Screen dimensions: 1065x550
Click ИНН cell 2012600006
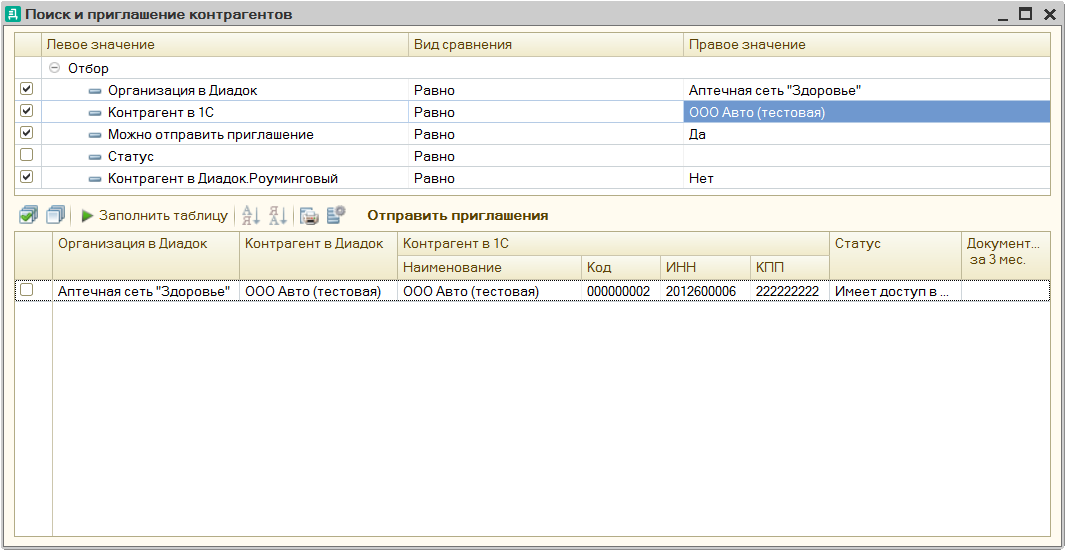coord(705,291)
